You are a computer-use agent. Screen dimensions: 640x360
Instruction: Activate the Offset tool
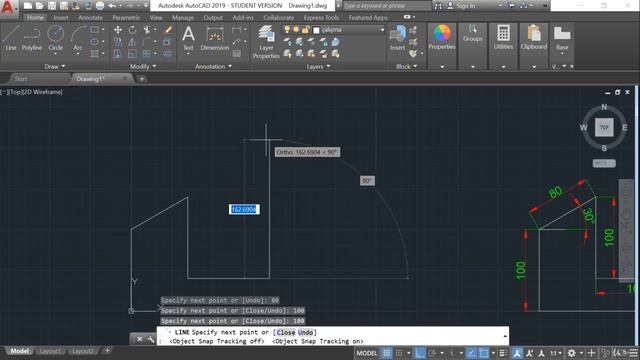tap(168, 53)
